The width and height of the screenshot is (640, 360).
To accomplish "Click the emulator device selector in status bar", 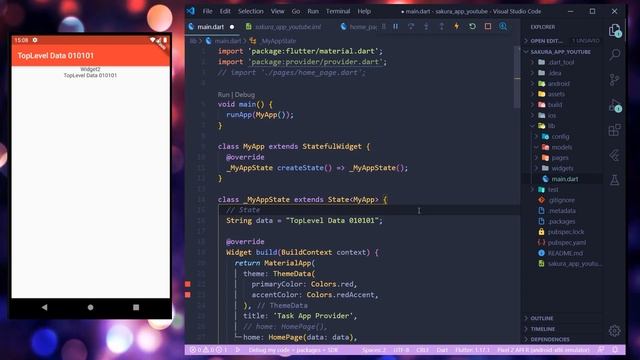I will coord(543,350).
